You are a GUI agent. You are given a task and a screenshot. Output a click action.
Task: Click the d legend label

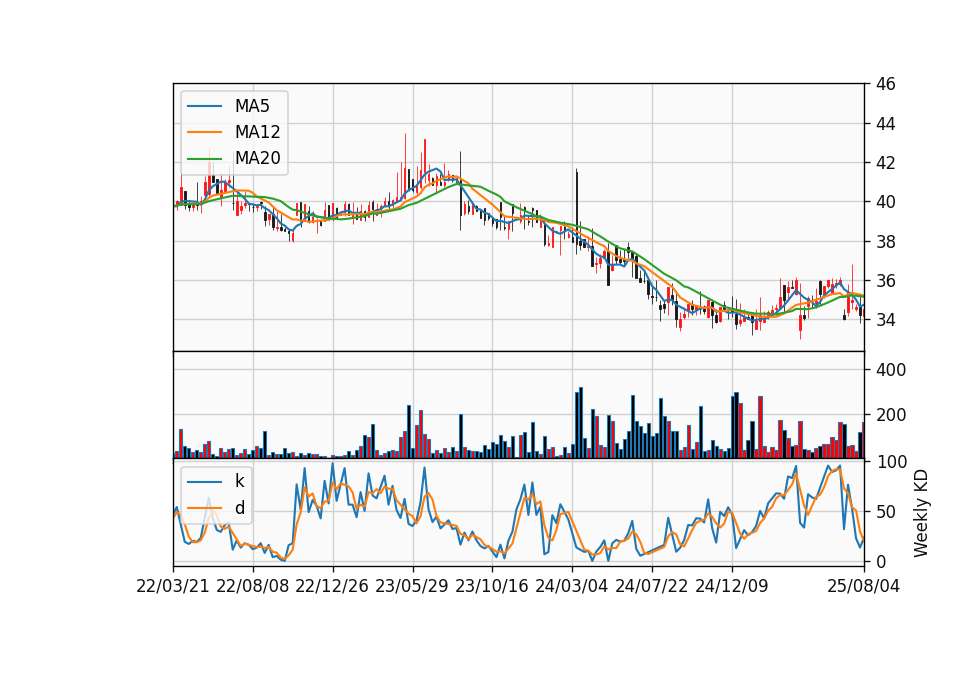(240, 508)
